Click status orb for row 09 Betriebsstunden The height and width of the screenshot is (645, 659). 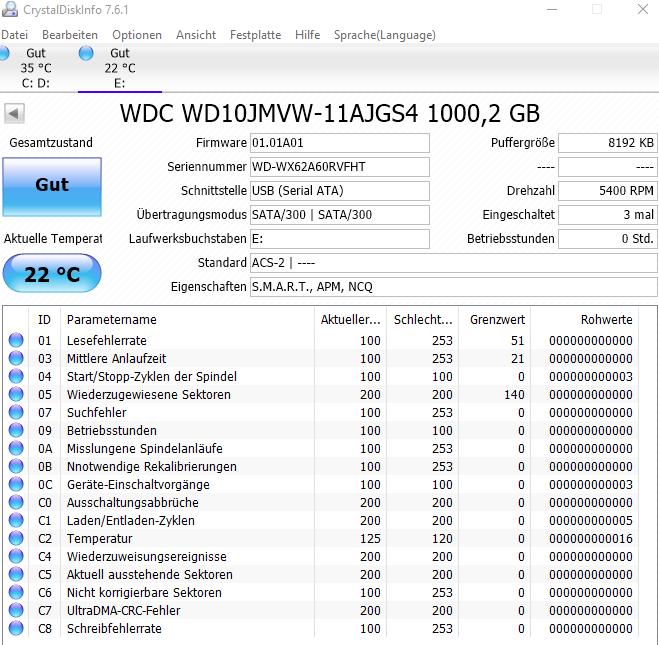pyautogui.click(x=16, y=430)
